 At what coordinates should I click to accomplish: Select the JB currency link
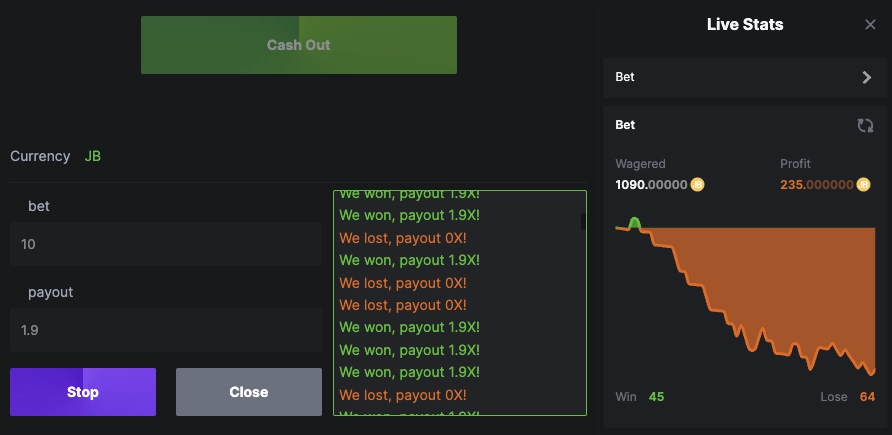pyautogui.click(x=93, y=156)
